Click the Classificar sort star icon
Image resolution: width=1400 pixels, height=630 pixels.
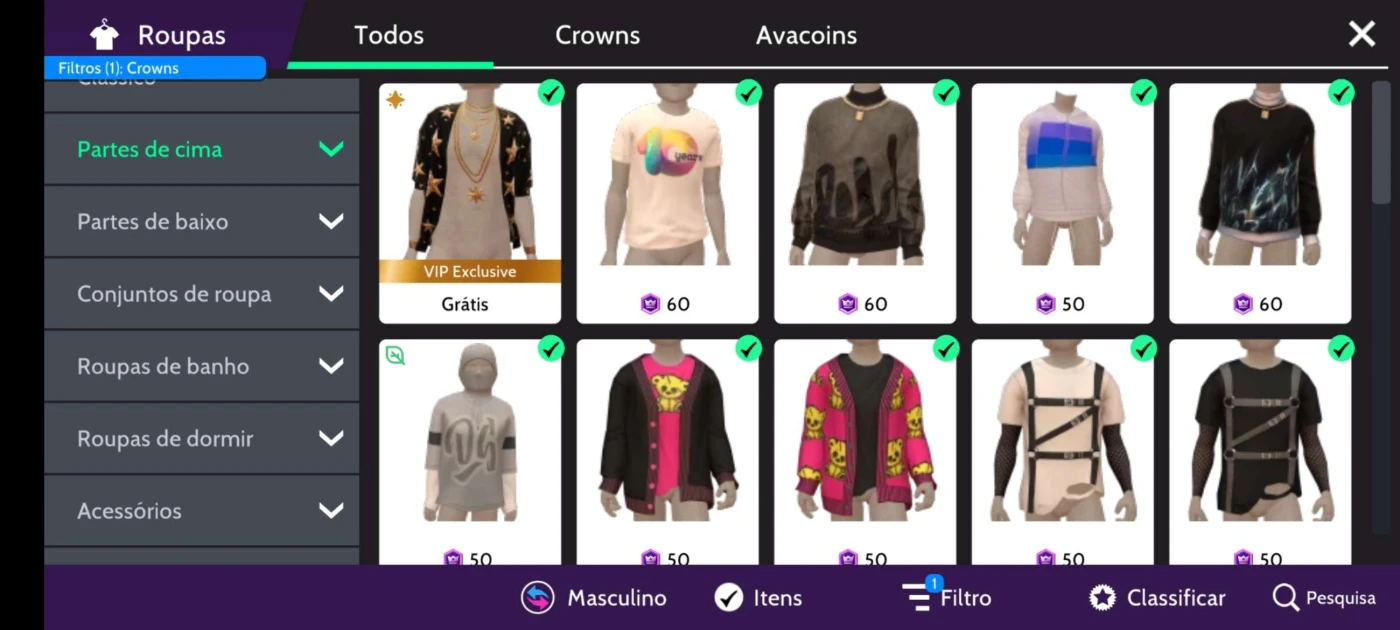1102,598
